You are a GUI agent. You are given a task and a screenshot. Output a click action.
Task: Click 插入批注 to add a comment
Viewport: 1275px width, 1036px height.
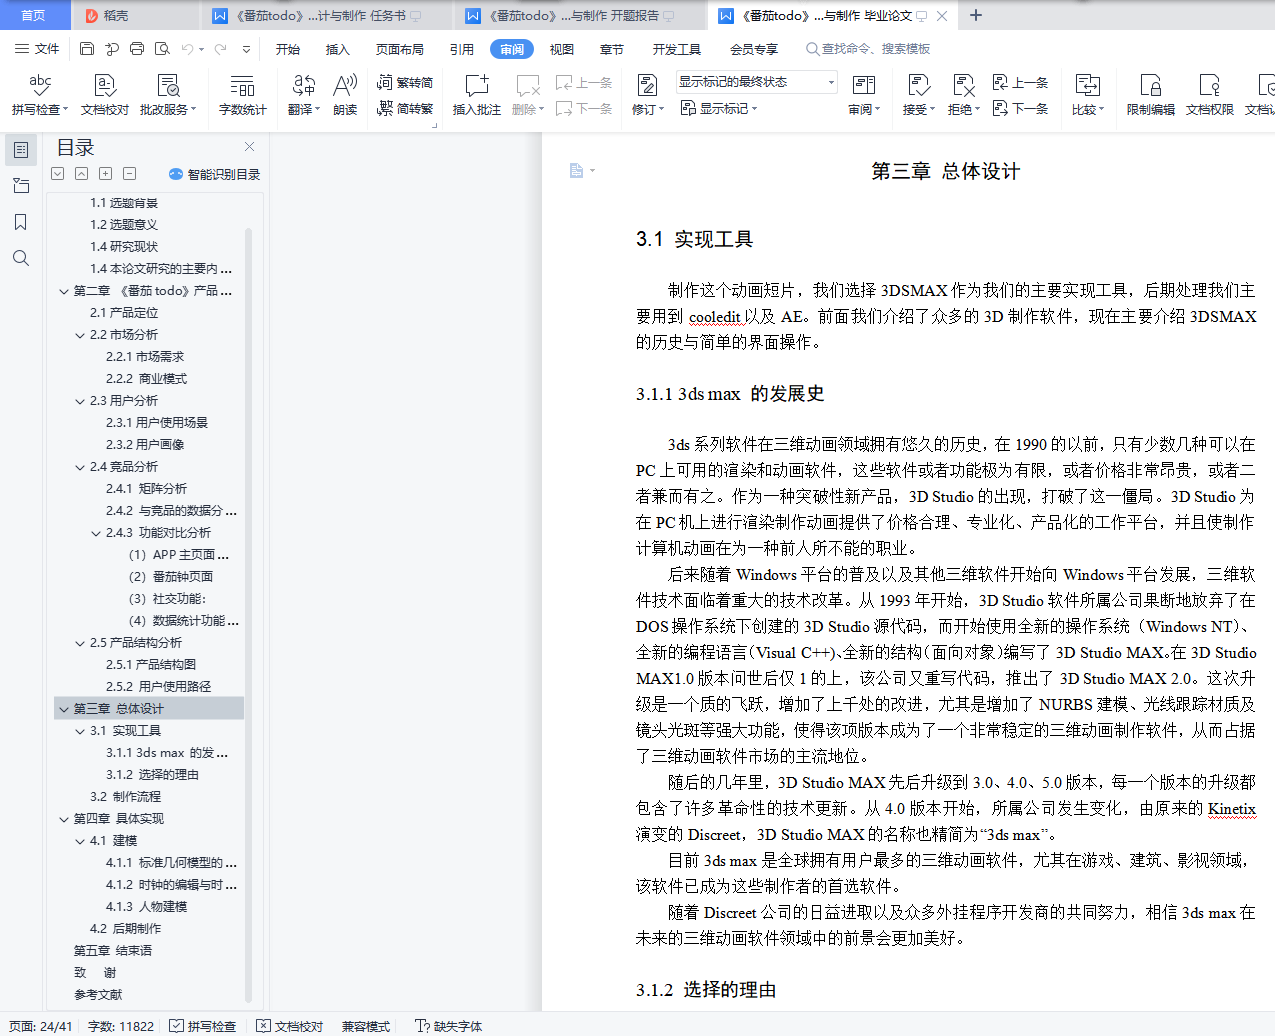click(x=476, y=95)
